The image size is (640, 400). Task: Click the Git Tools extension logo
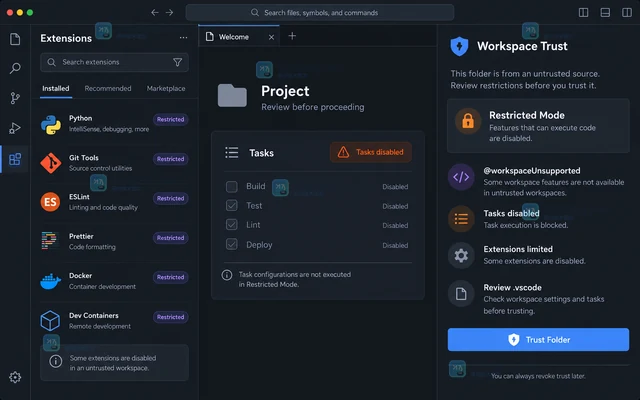tap(51, 163)
